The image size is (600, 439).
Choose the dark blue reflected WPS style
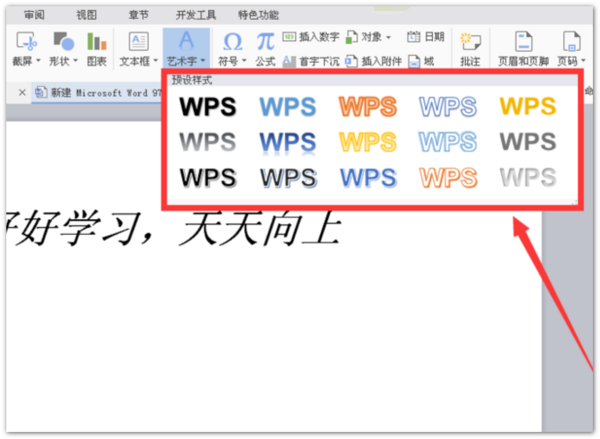tap(288, 142)
